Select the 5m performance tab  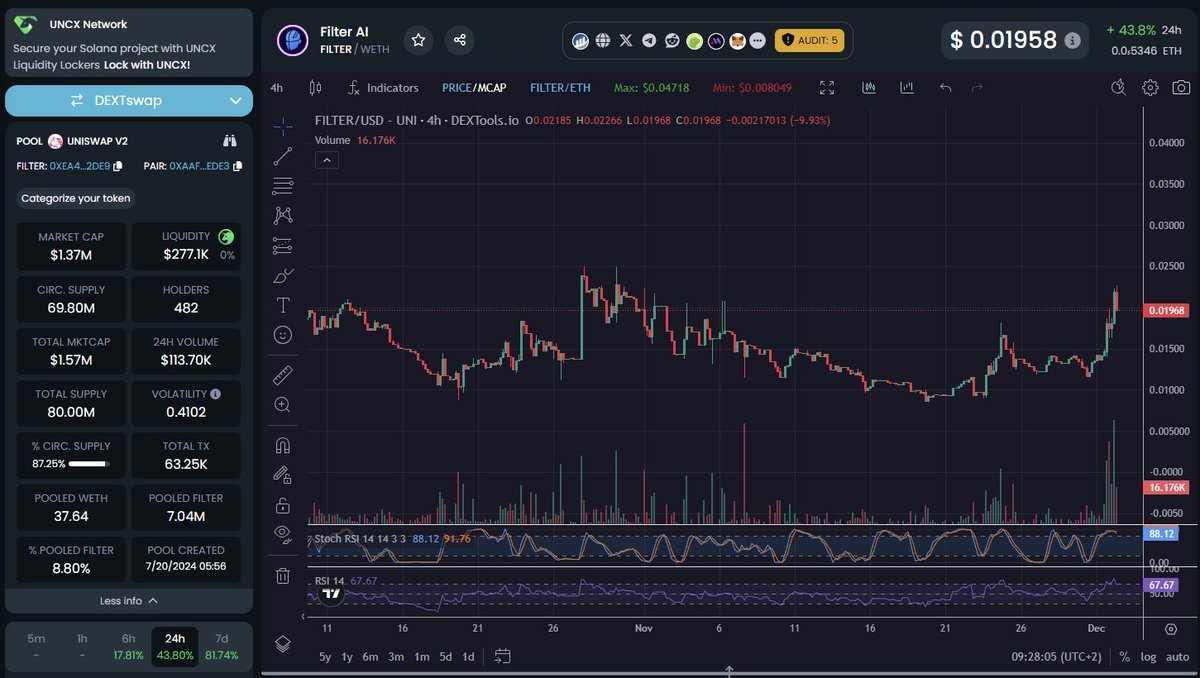(36, 646)
